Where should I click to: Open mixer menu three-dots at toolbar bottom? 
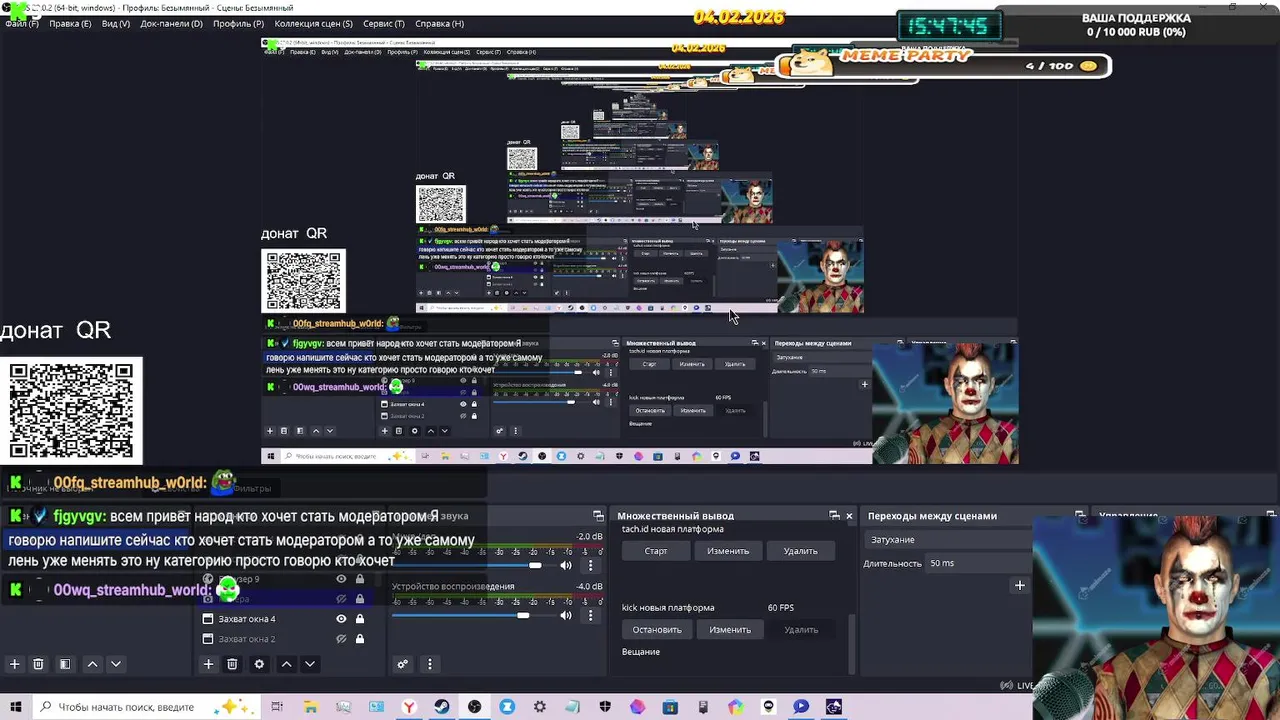click(x=430, y=664)
